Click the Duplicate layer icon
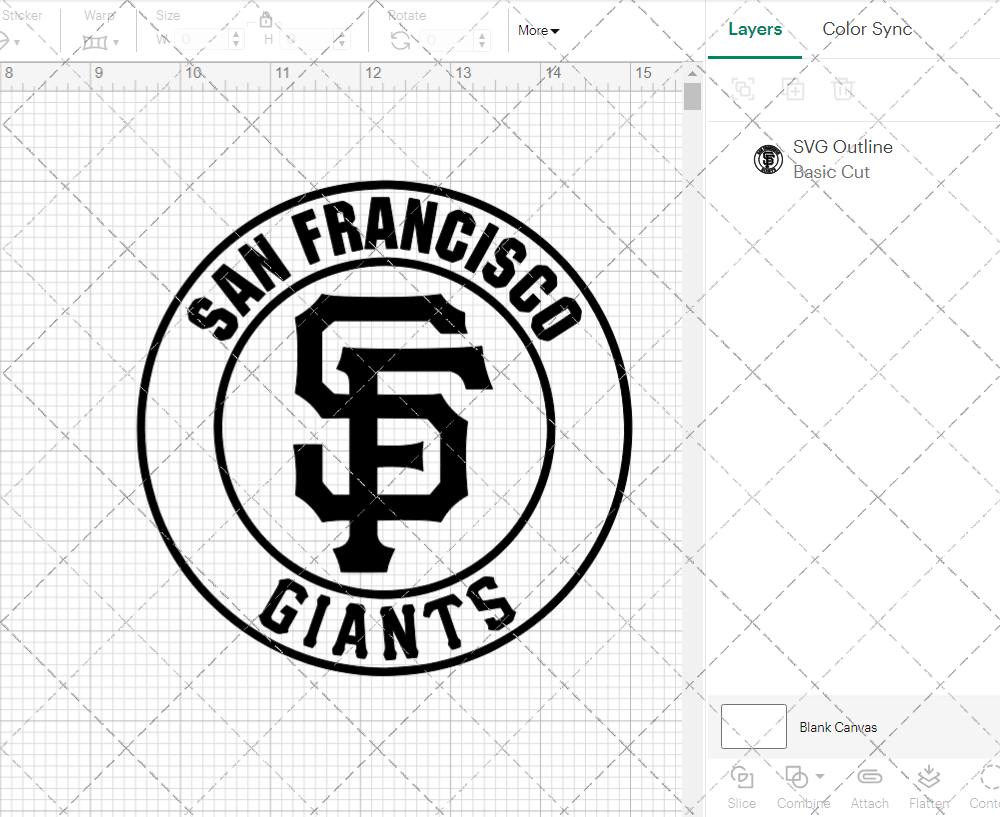This screenshot has height=817, width=1000. pos(794,89)
